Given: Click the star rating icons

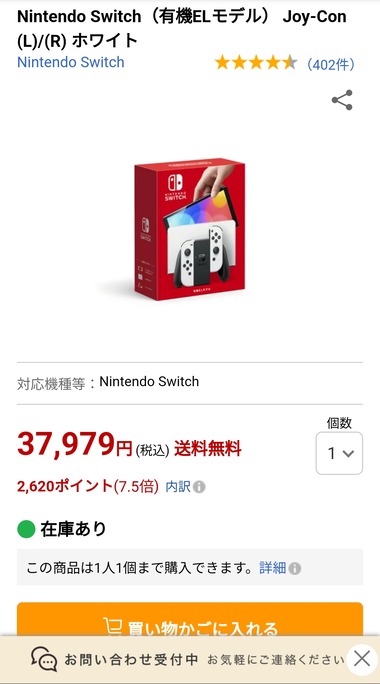Looking at the screenshot, I should (256, 64).
